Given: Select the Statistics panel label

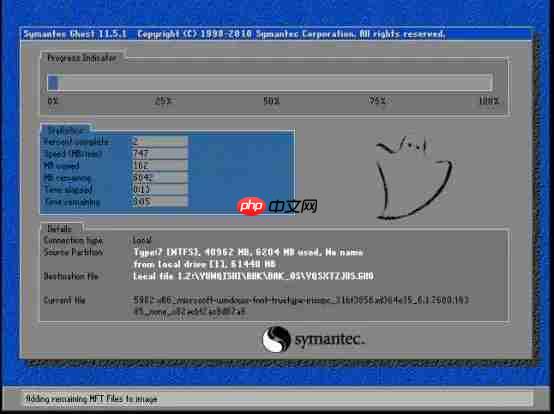Looking at the screenshot, I should click(x=67, y=130).
